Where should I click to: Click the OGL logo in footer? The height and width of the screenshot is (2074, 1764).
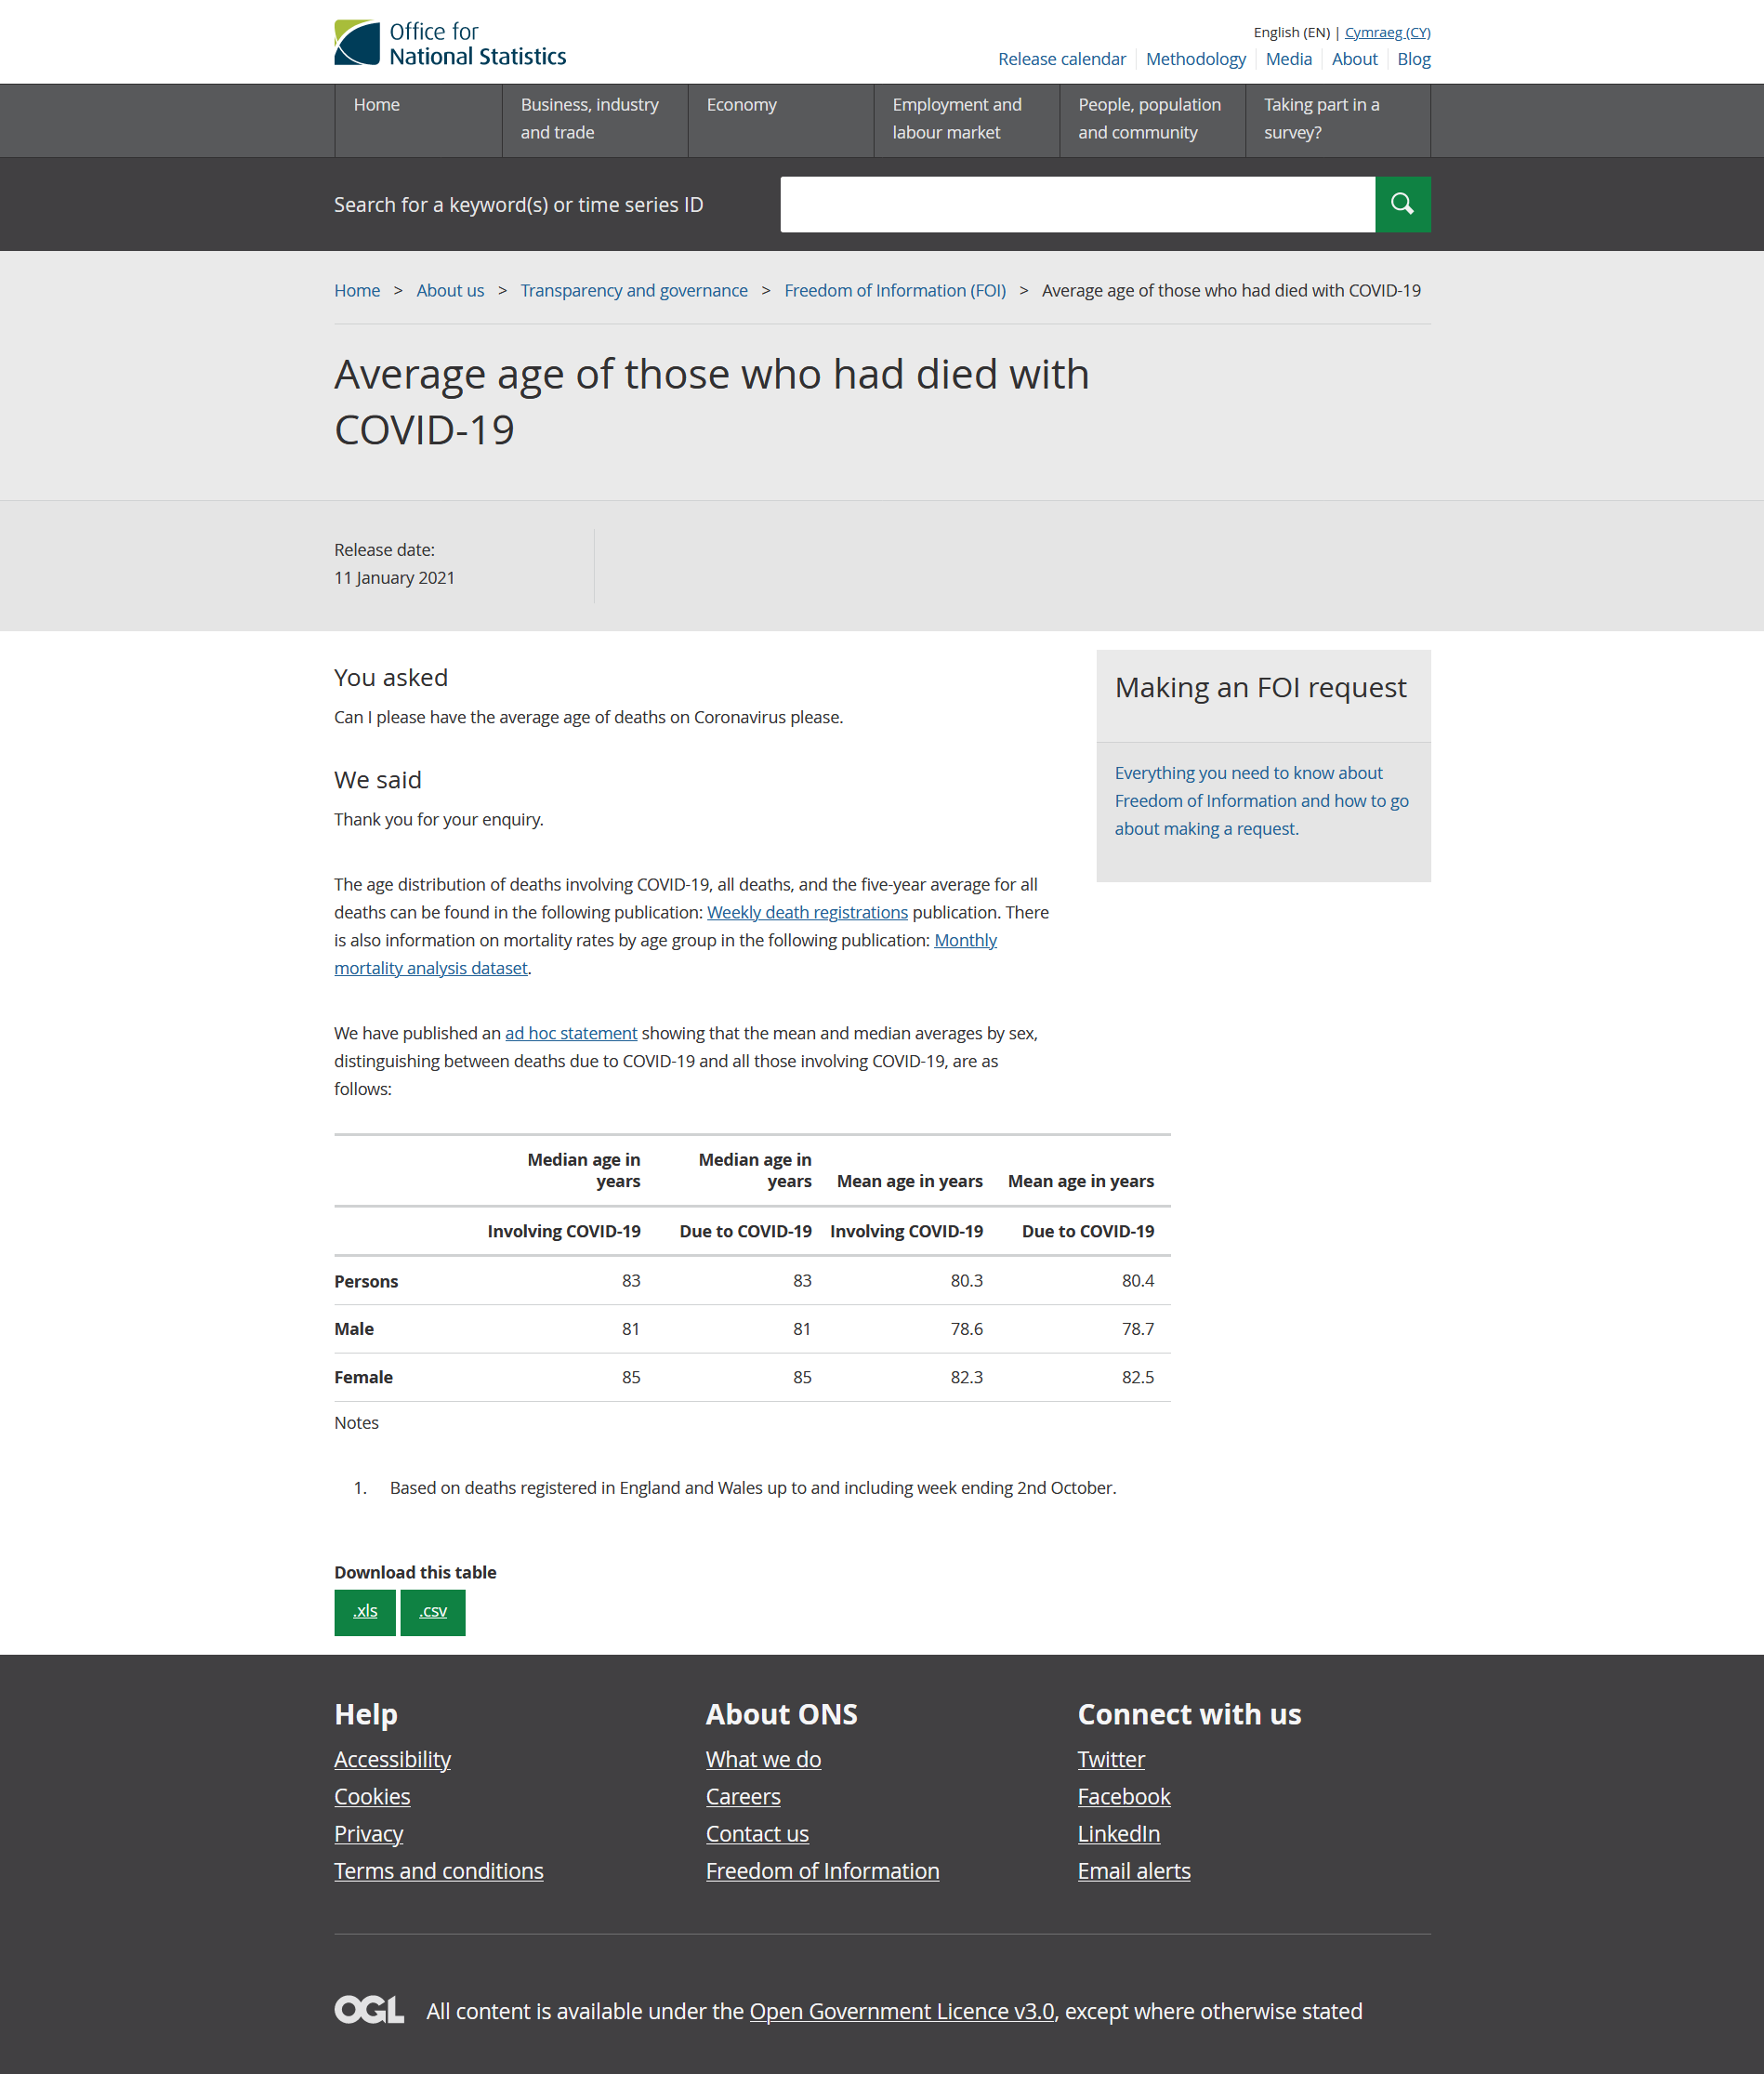(369, 2010)
